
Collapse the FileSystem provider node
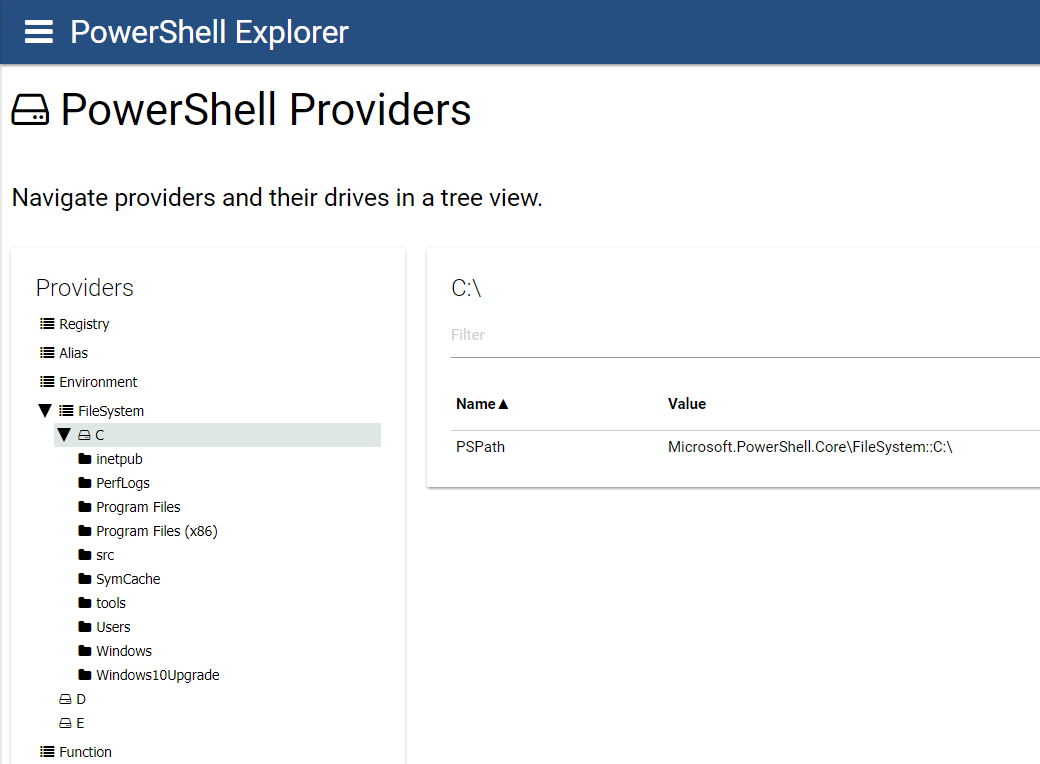pos(45,411)
